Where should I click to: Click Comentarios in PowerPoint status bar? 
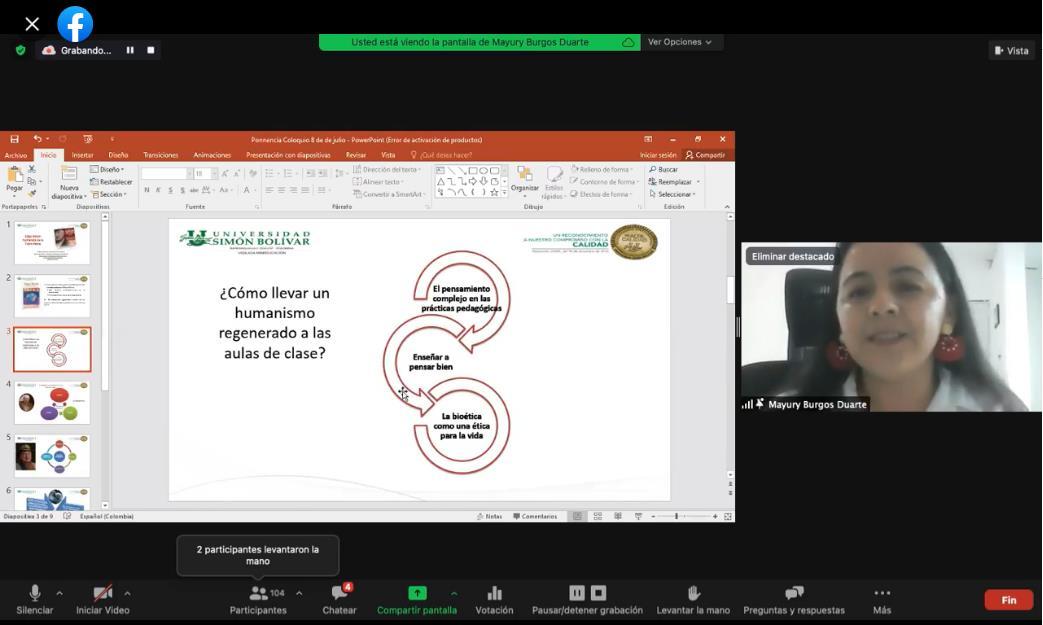(x=535, y=517)
